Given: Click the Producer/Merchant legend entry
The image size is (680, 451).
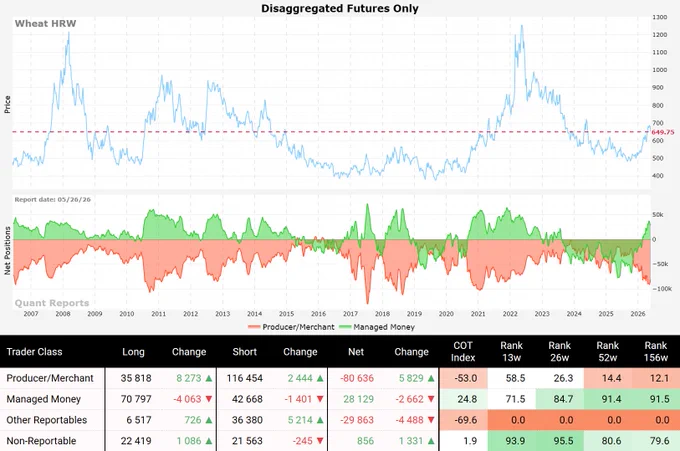Looking at the screenshot, I should [291, 327].
